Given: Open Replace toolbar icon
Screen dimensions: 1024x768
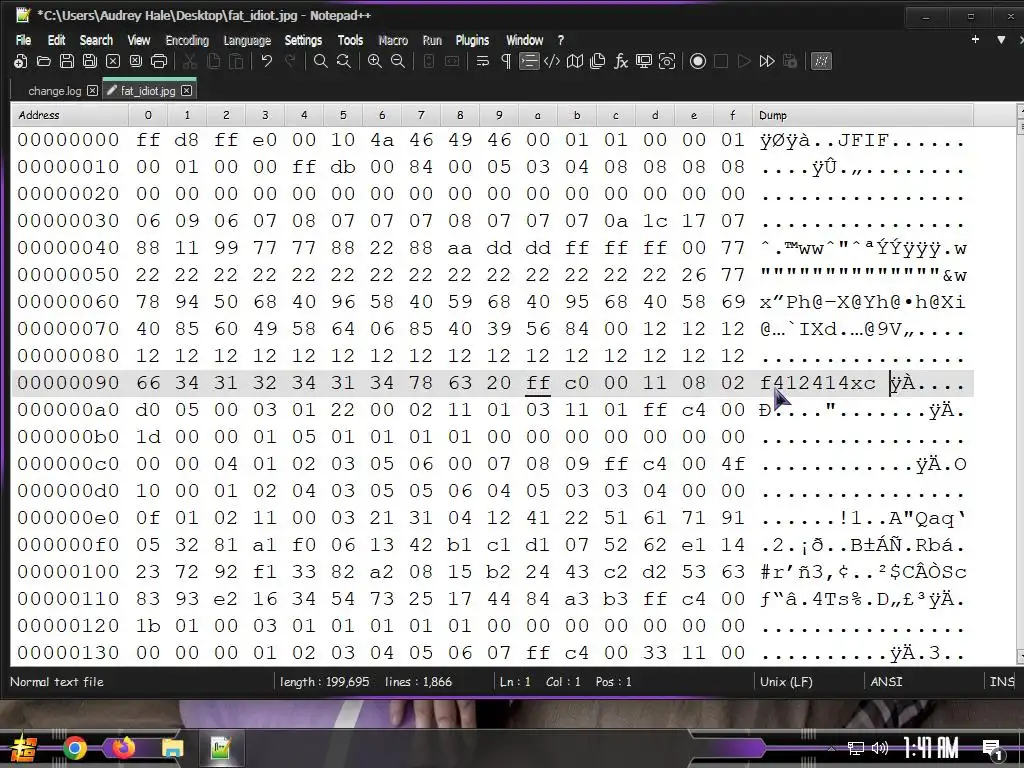Looking at the screenshot, I should click(x=344, y=61).
